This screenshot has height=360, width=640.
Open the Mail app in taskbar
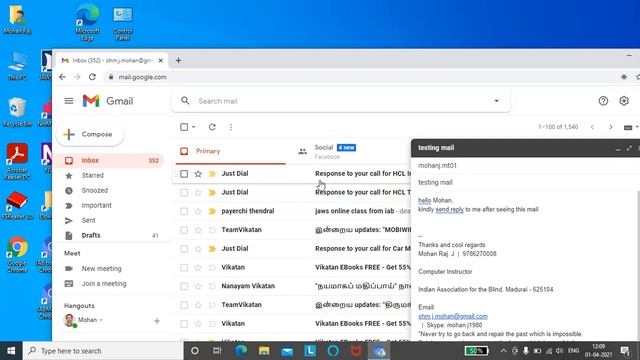coord(287,351)
